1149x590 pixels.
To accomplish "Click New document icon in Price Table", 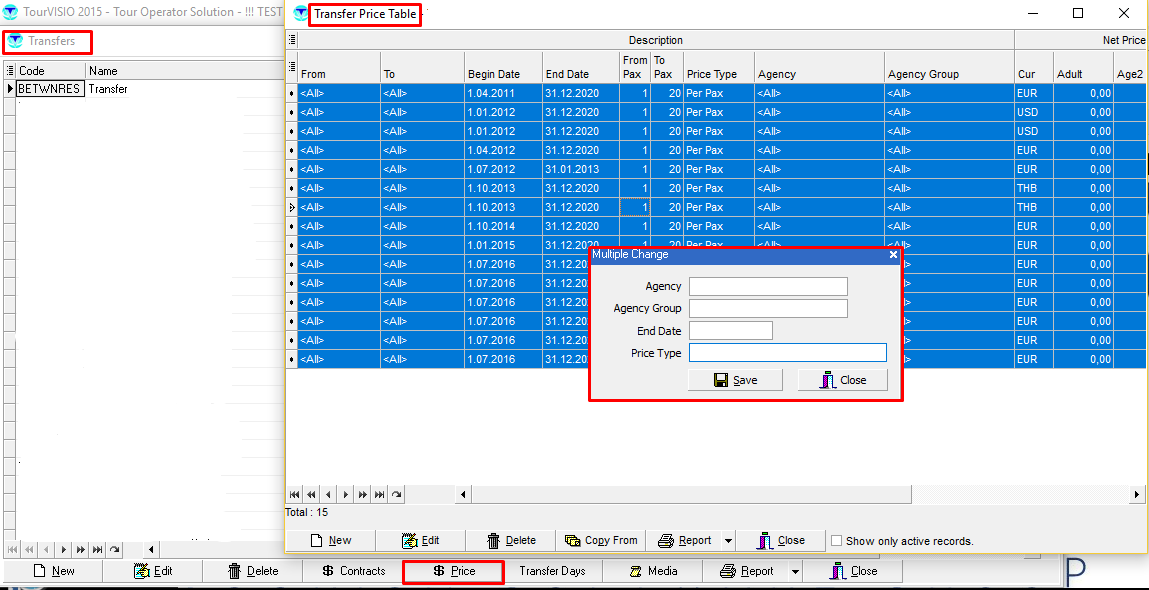I will [316, 541].
